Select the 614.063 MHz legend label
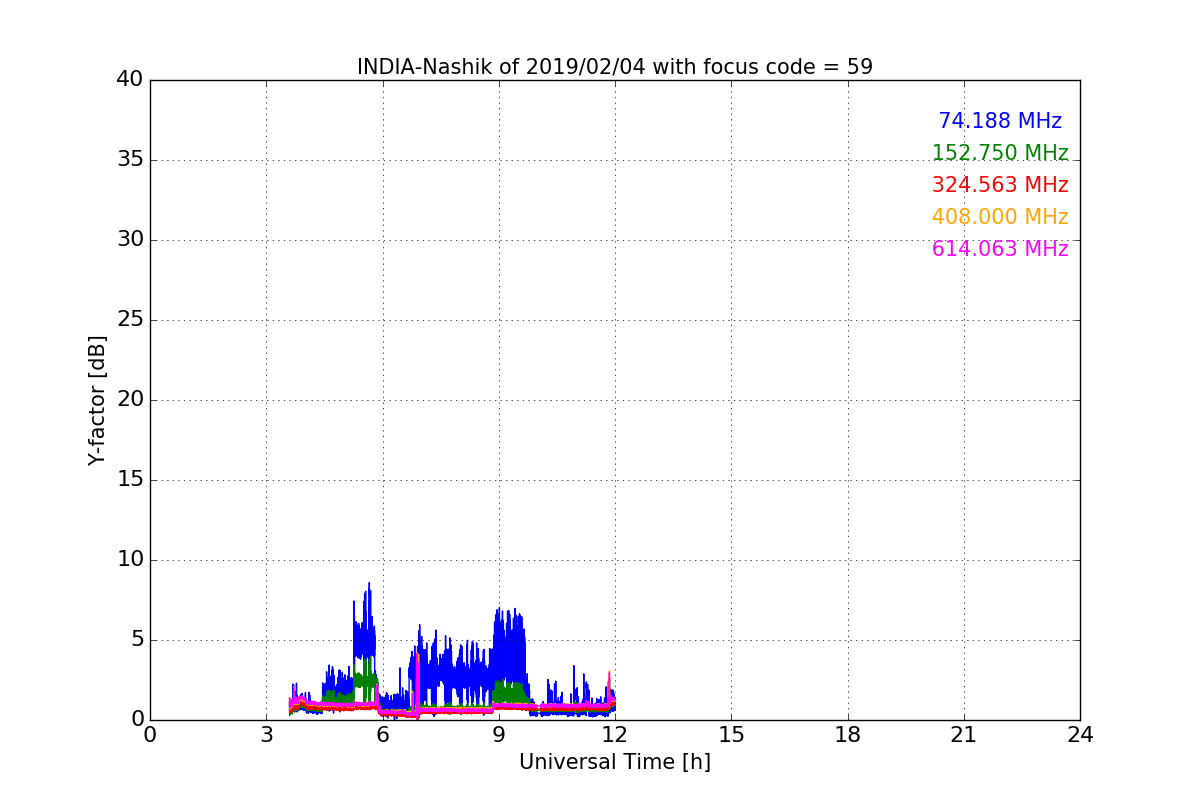This screenshot has height=800, width=1200. click(1000, 249)
